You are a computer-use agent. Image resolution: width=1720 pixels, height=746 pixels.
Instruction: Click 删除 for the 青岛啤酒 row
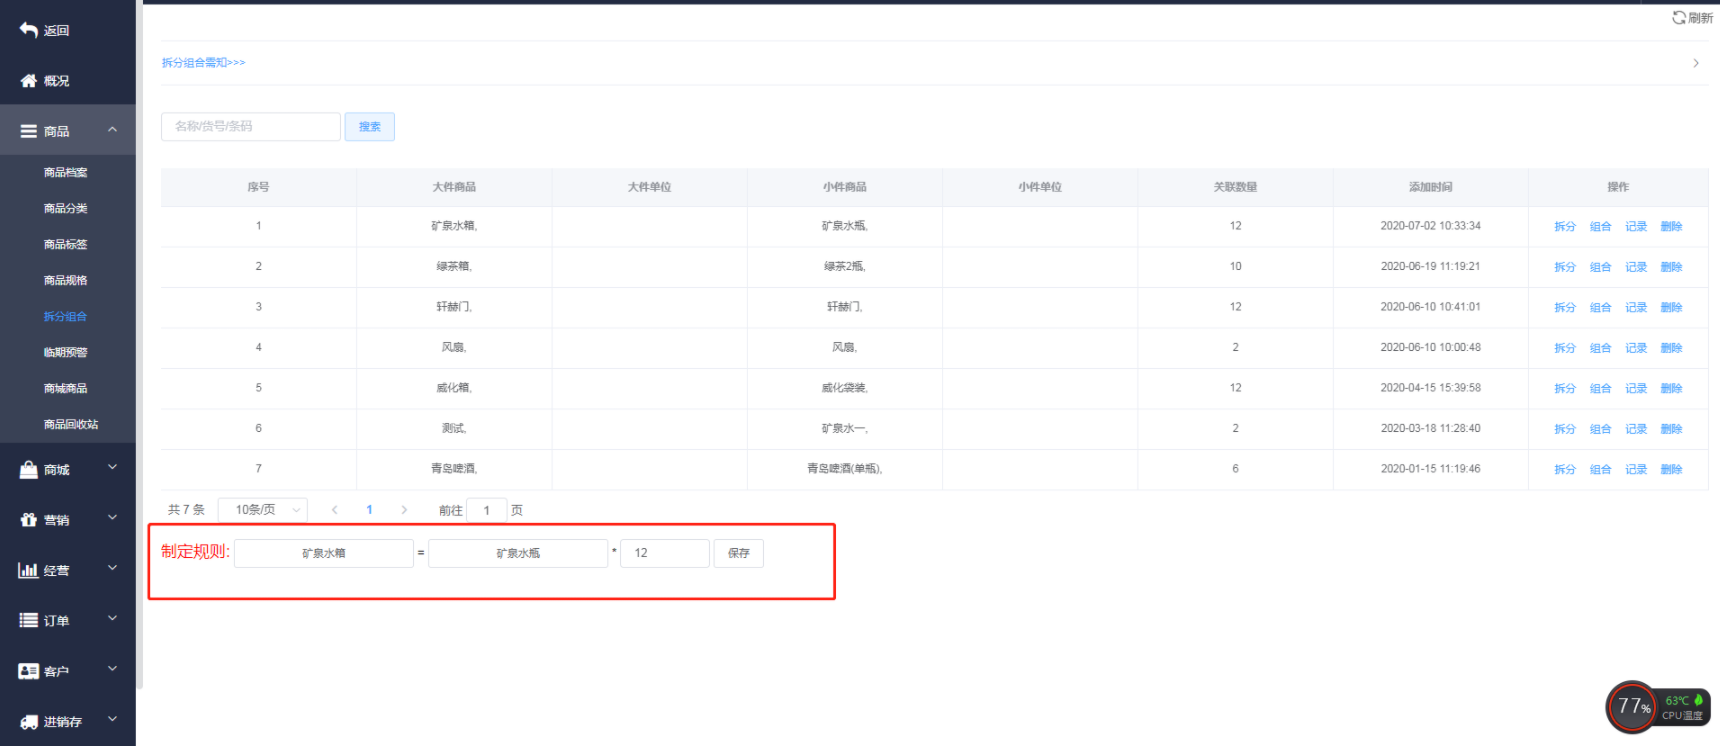(1672, 470)
